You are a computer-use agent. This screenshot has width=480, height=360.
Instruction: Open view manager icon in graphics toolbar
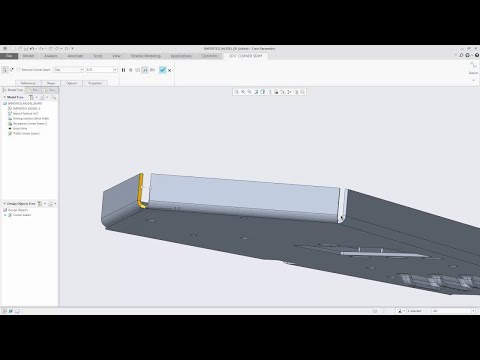(x=276, y=92)
